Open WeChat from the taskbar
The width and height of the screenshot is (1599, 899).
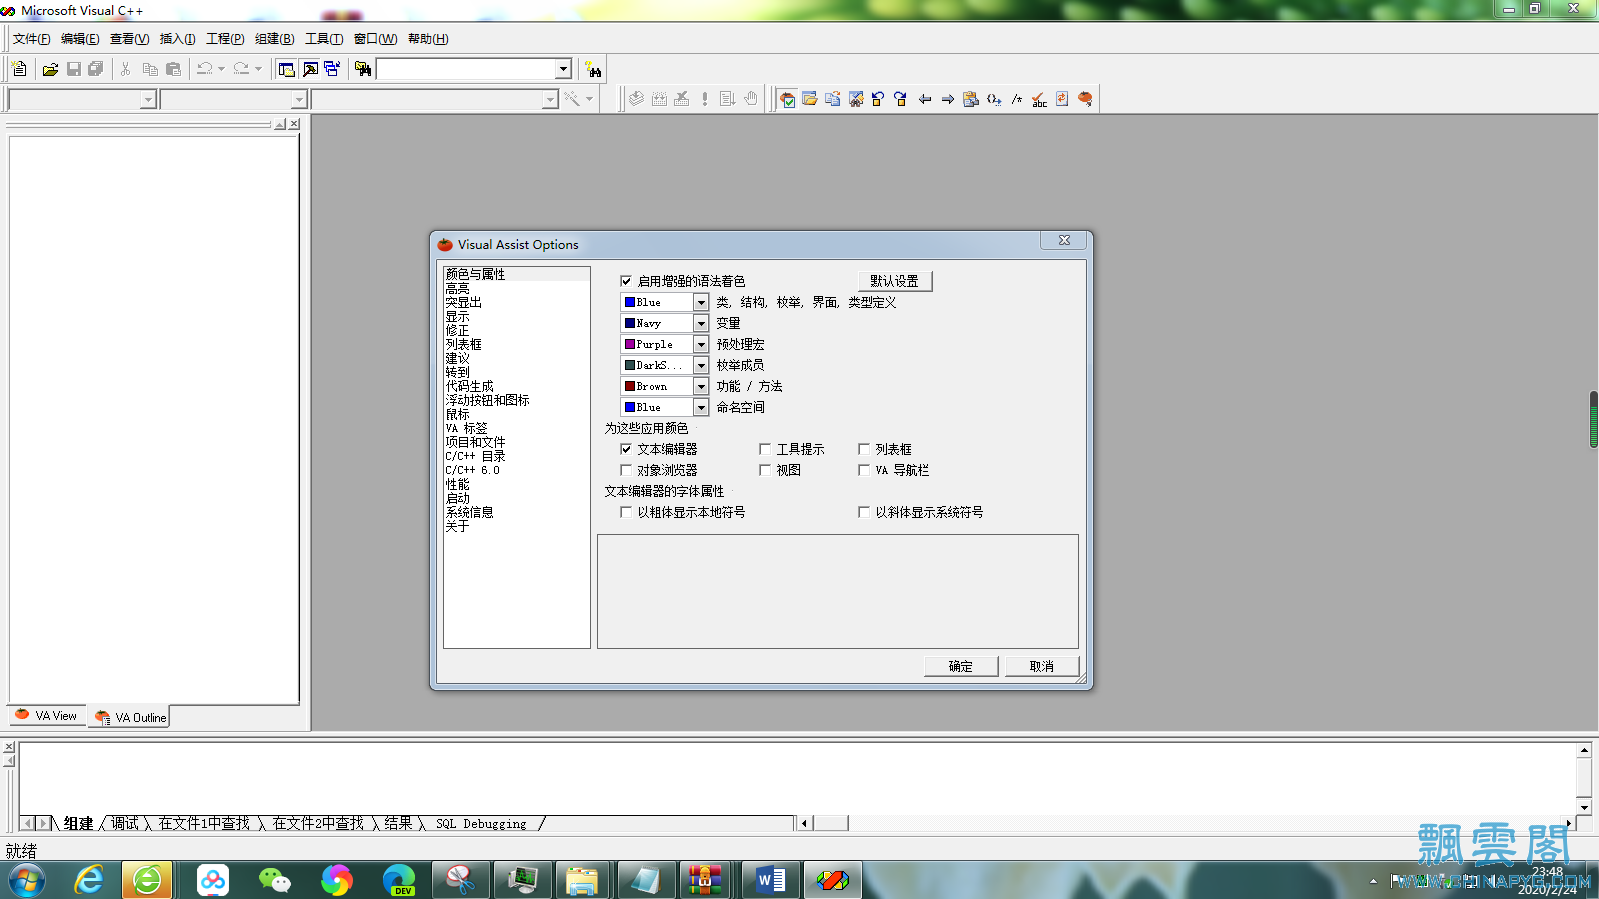click(x=274, y=880)
